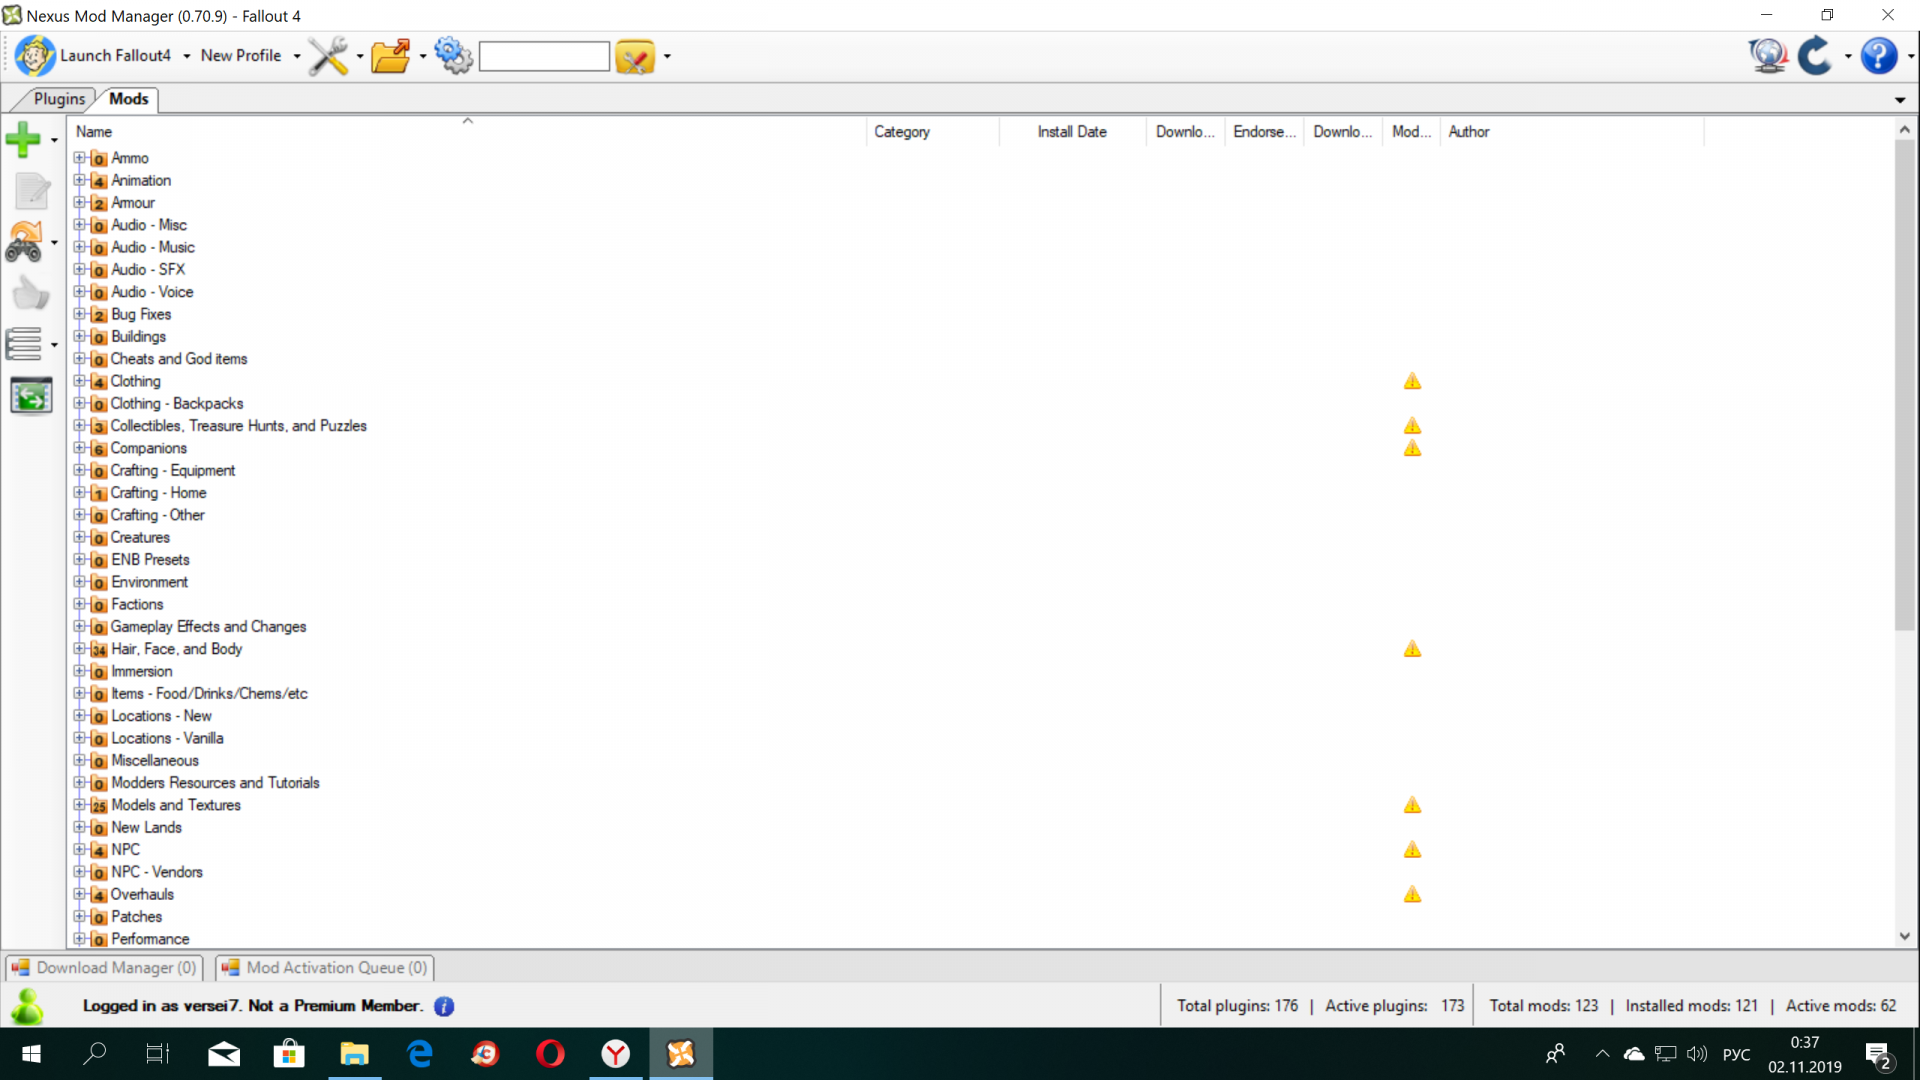
Task: Expand the Animation category node
Action: click(x=79, y=180)
